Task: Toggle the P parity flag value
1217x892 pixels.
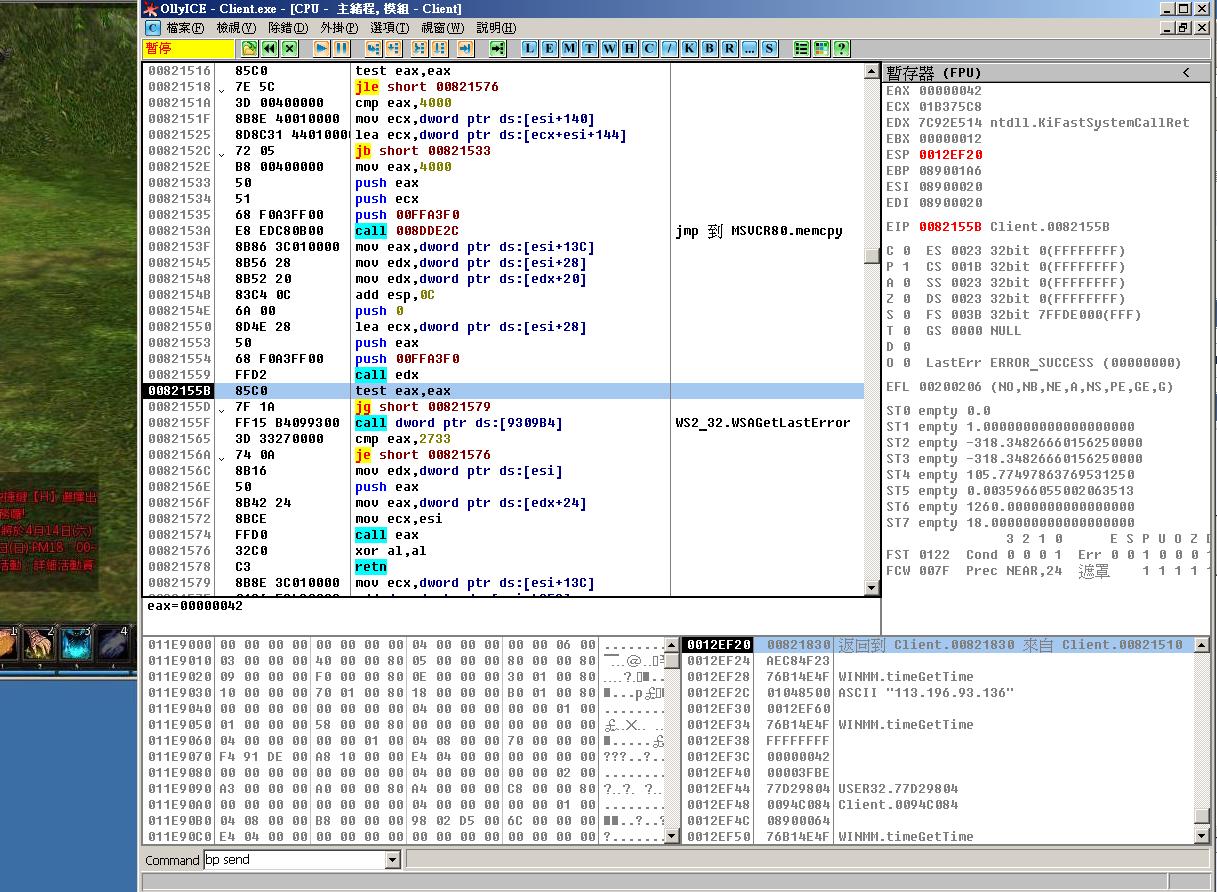Action: click(905, 267)
